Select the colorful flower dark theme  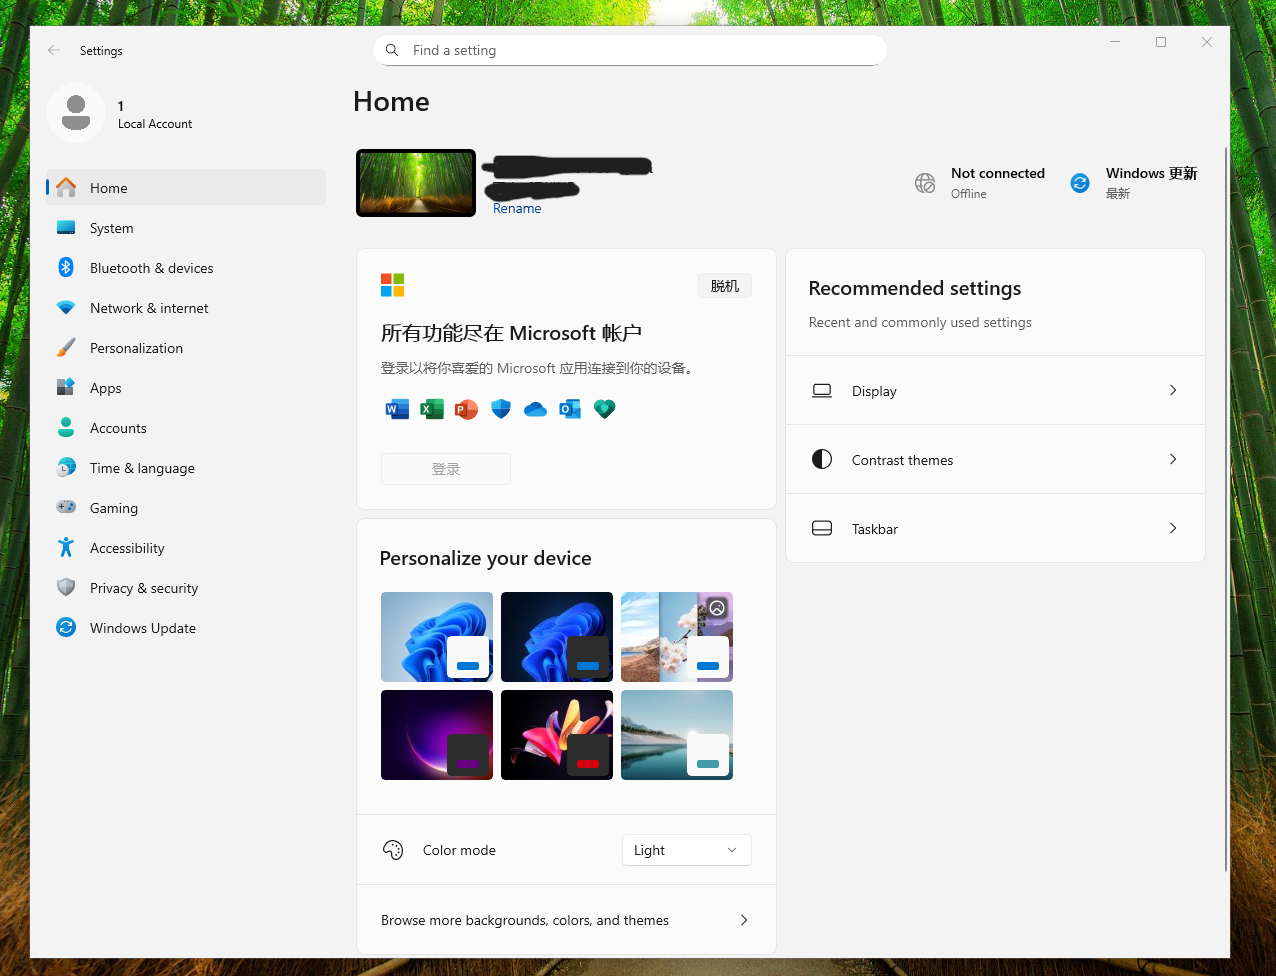pos(557,735)
